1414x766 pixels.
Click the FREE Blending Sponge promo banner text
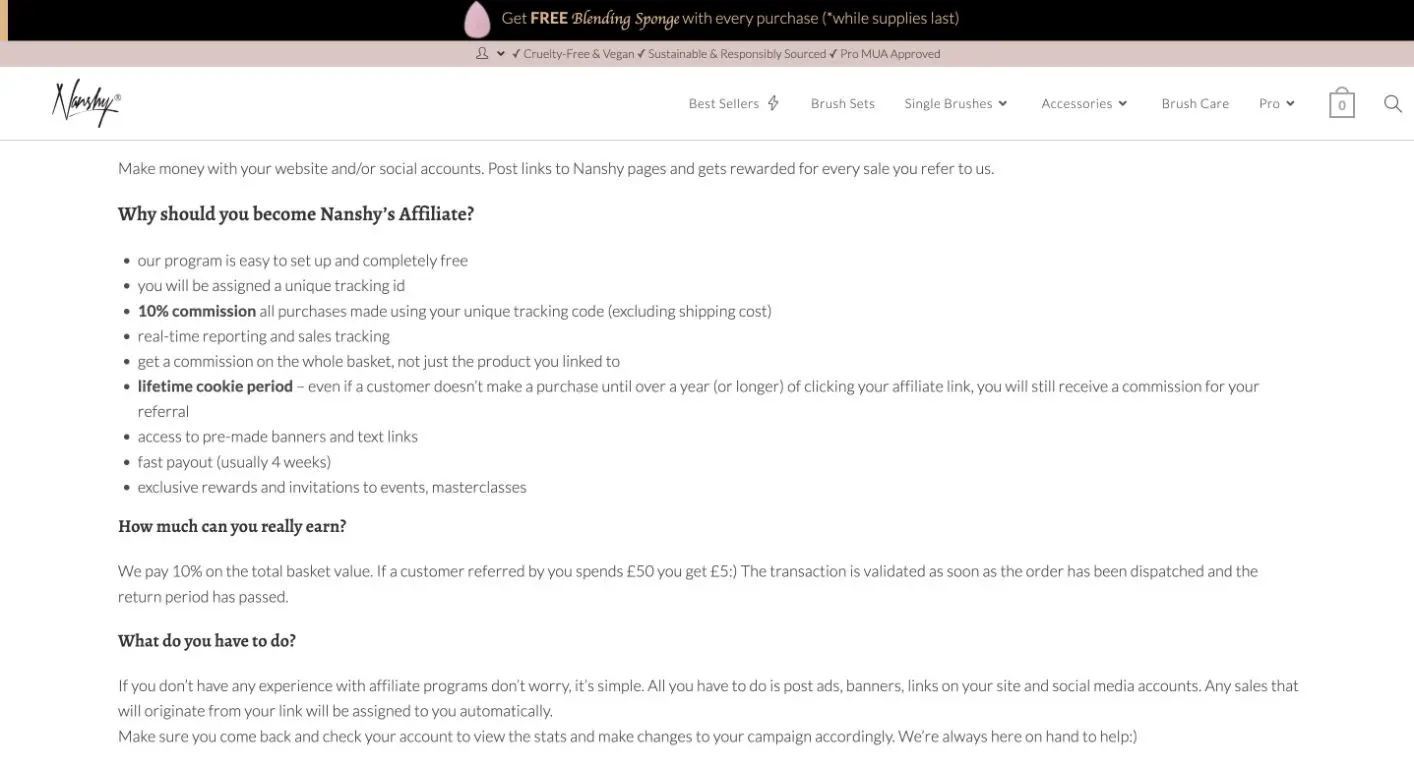pyautogui.click(x=730, y=18)
